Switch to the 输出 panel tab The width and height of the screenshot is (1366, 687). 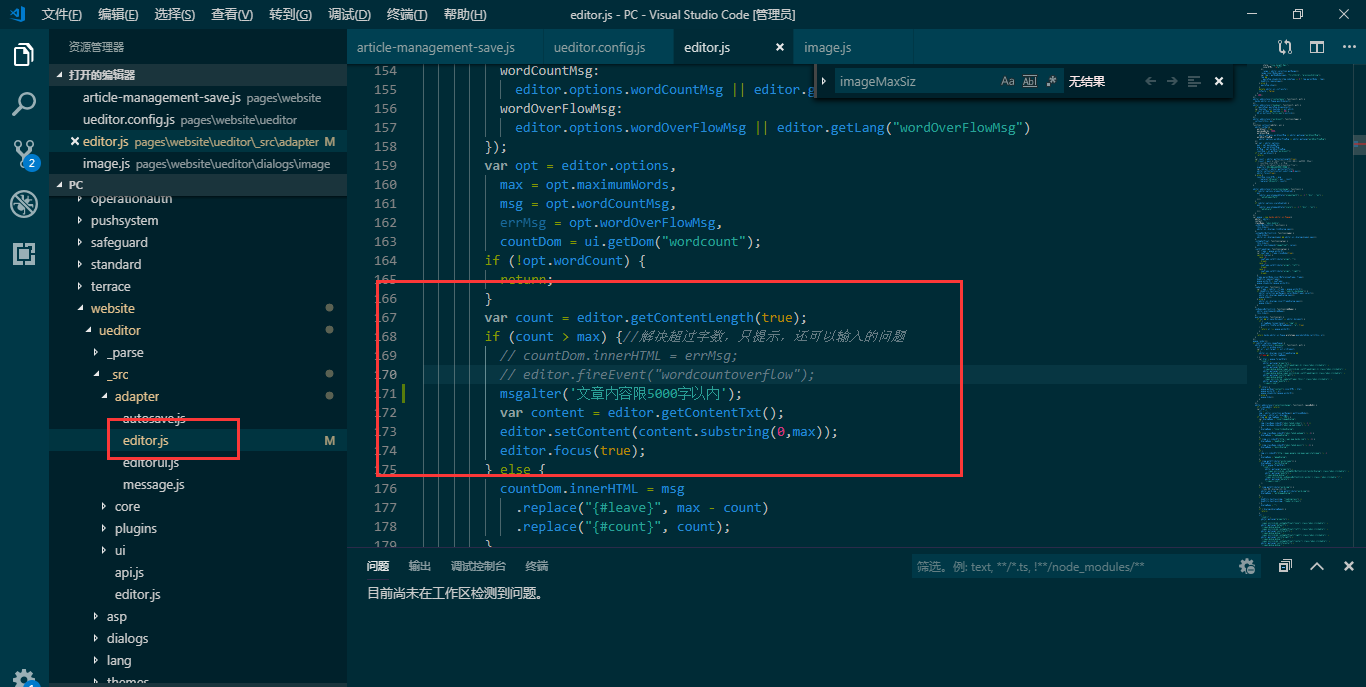(x=419, y=566)
